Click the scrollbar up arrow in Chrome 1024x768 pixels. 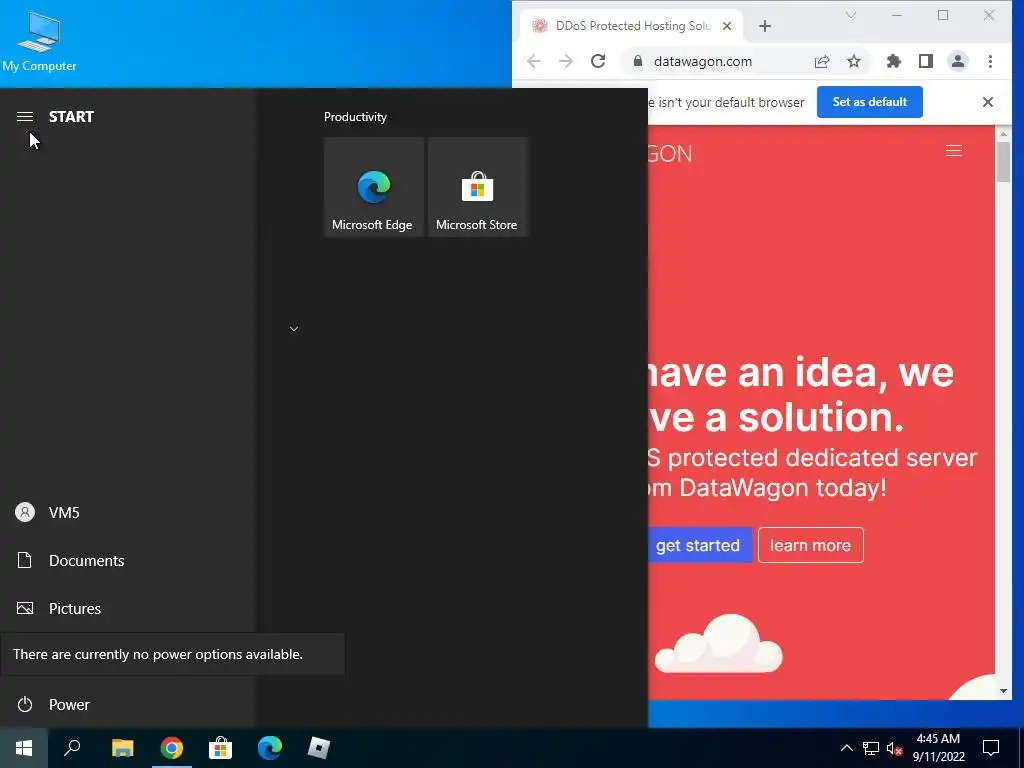pos(1003,134)
